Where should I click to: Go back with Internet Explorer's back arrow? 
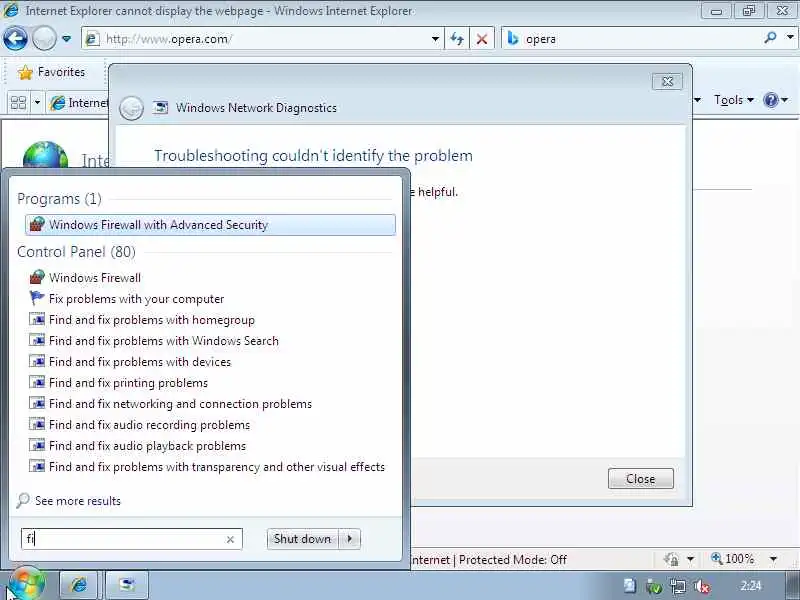(x=15, y=38)
